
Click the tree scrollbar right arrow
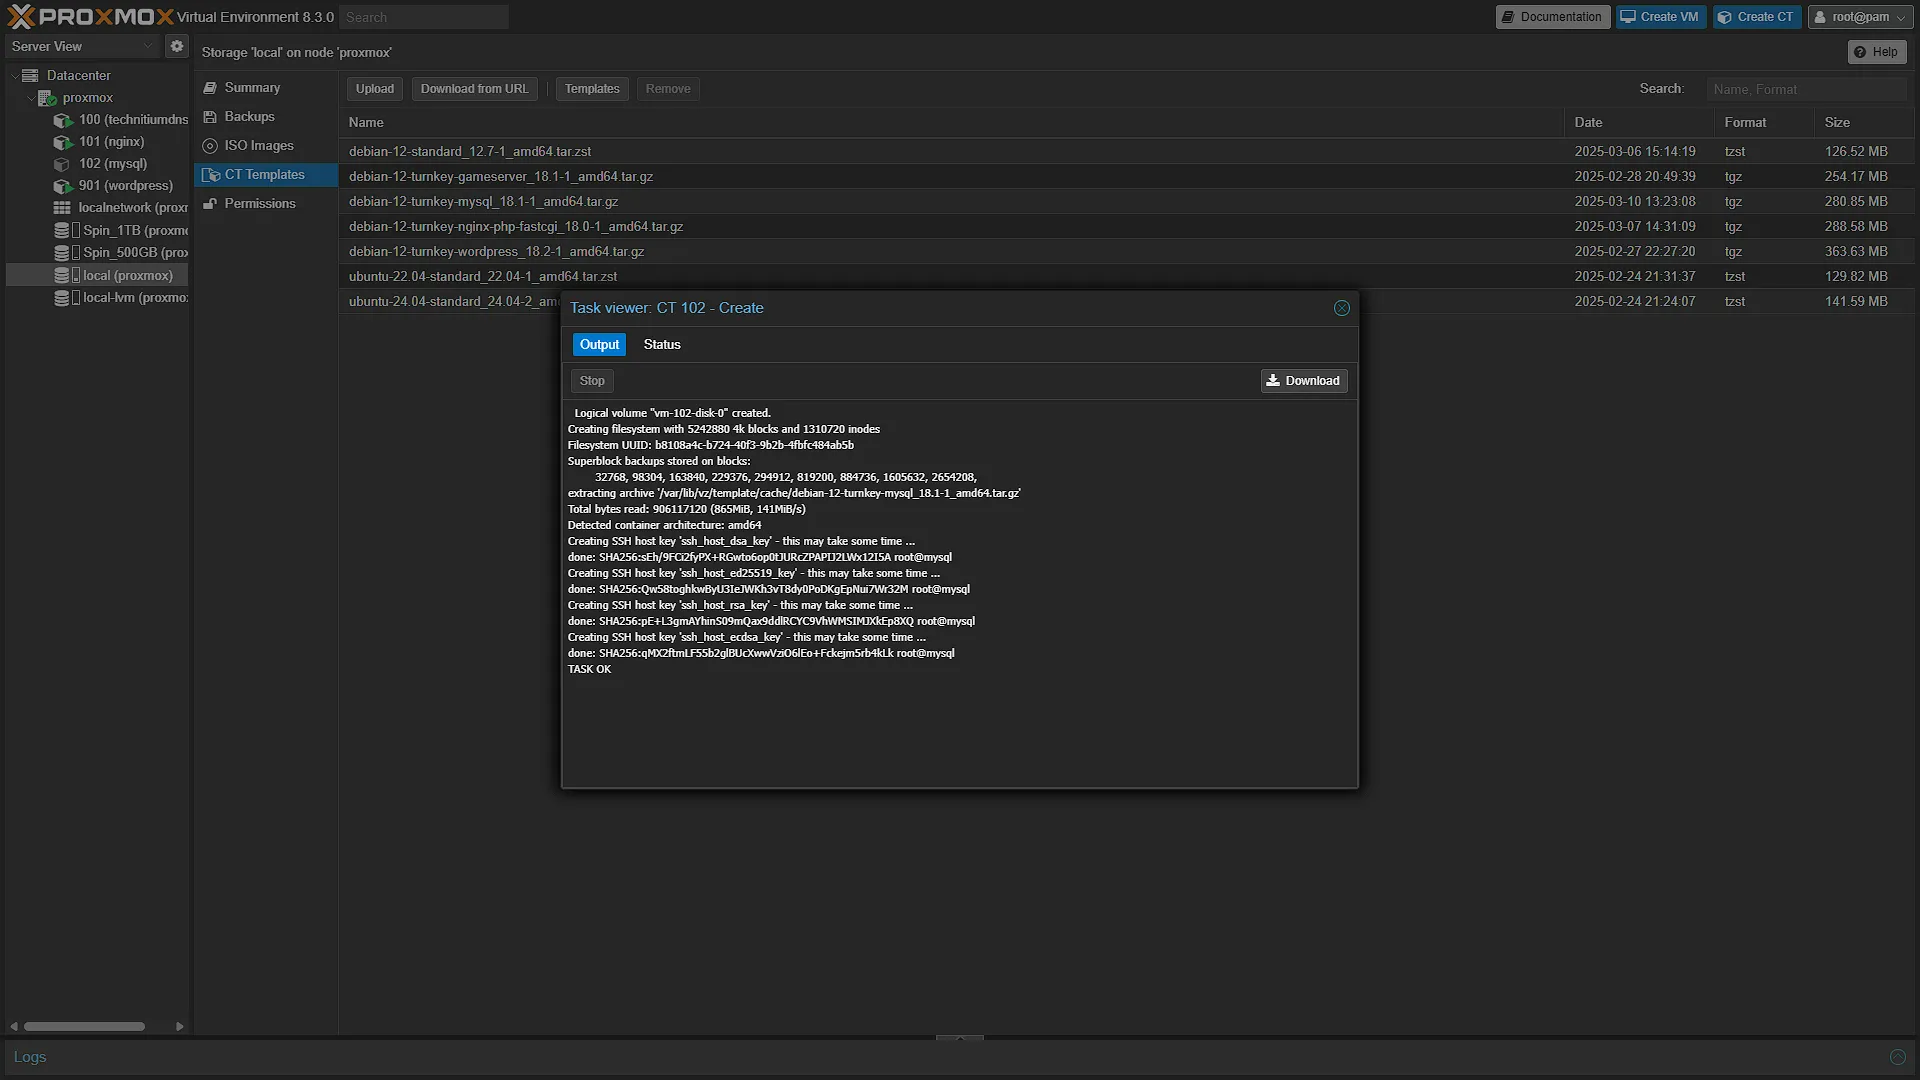tap(179, 1027)
